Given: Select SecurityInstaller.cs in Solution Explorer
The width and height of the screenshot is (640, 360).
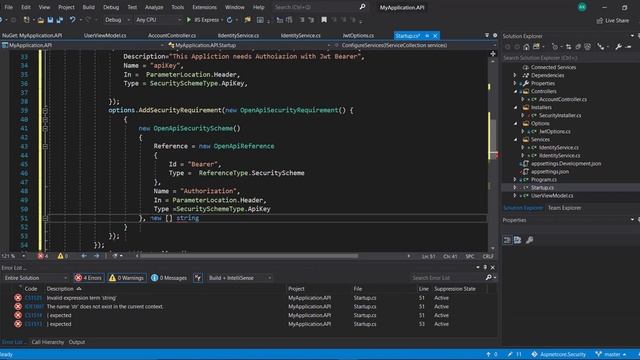Looking at the screenshot, I should click(560, 116).
